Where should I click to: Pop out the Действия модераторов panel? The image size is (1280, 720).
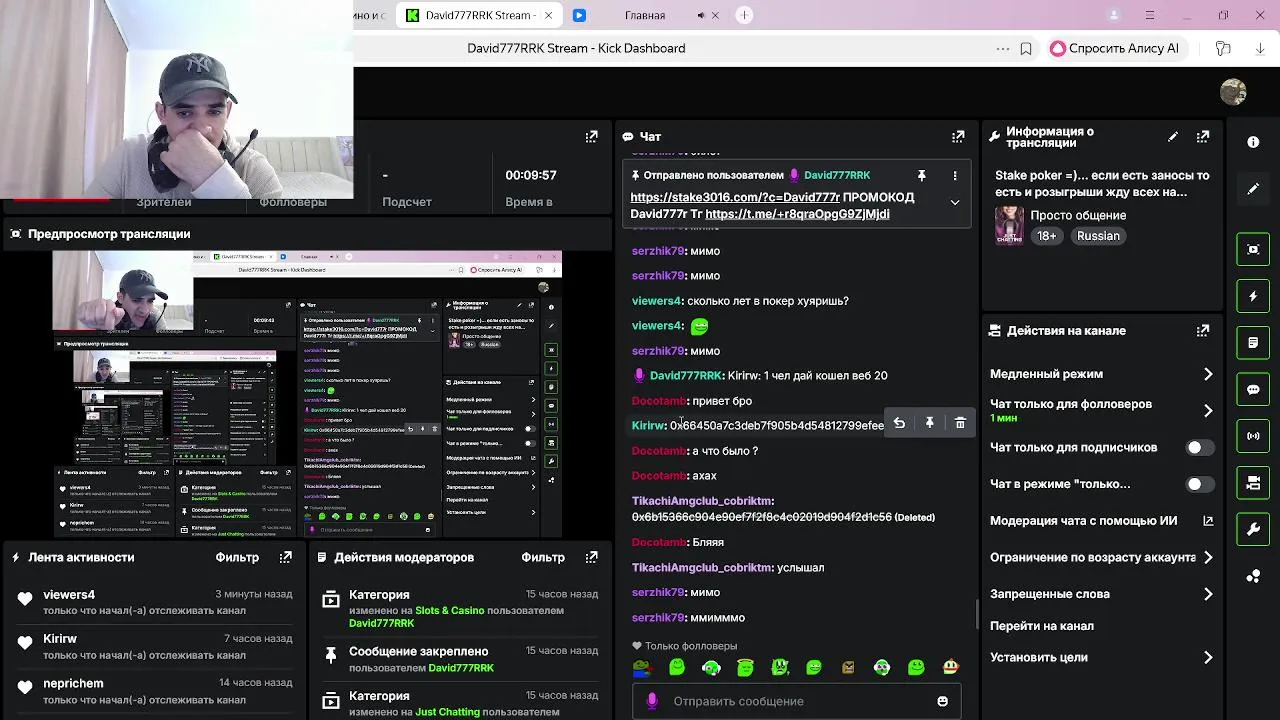pyautogui.click(x=591, y=557)
